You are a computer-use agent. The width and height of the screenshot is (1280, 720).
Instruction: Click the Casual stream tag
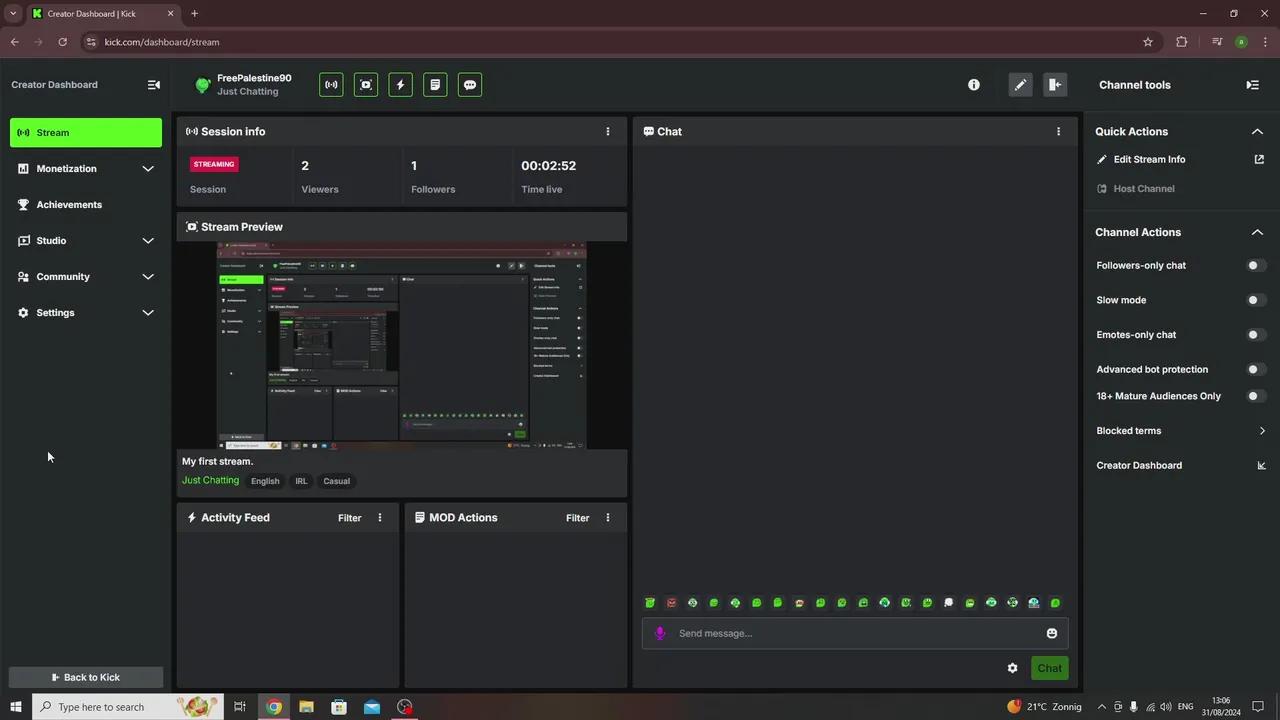click(x=336, y=481)
